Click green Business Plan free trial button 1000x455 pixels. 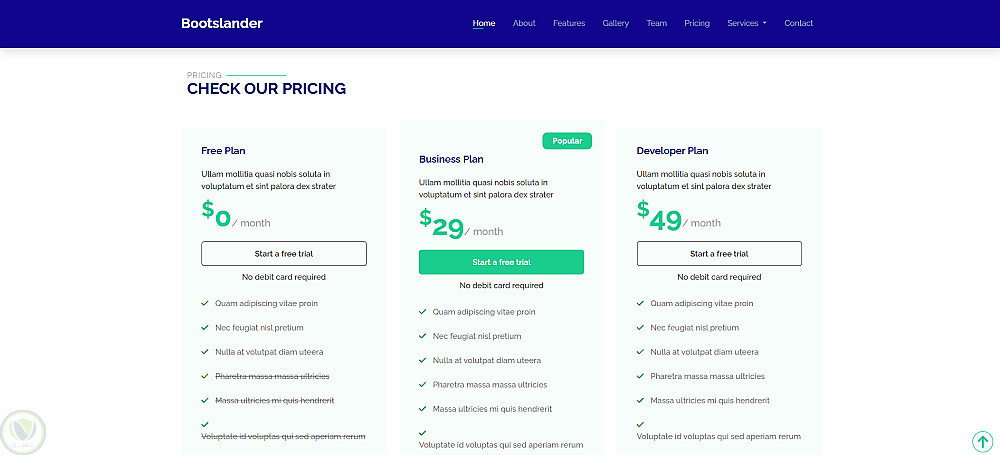[501, 262]
